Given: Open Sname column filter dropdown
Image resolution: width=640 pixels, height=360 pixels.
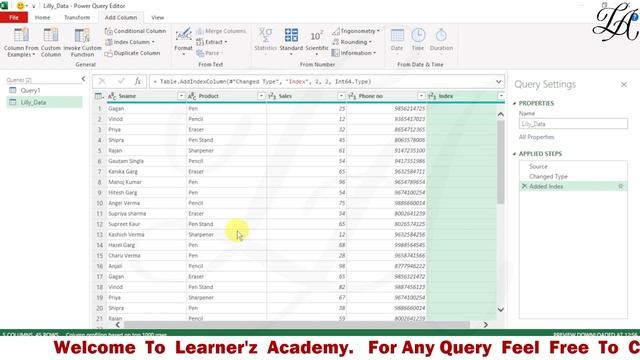Looking at the screenshot, I should coord(181,96).
